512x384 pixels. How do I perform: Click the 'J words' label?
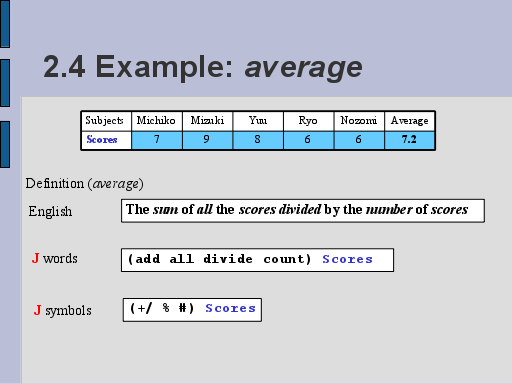(55, 258)
